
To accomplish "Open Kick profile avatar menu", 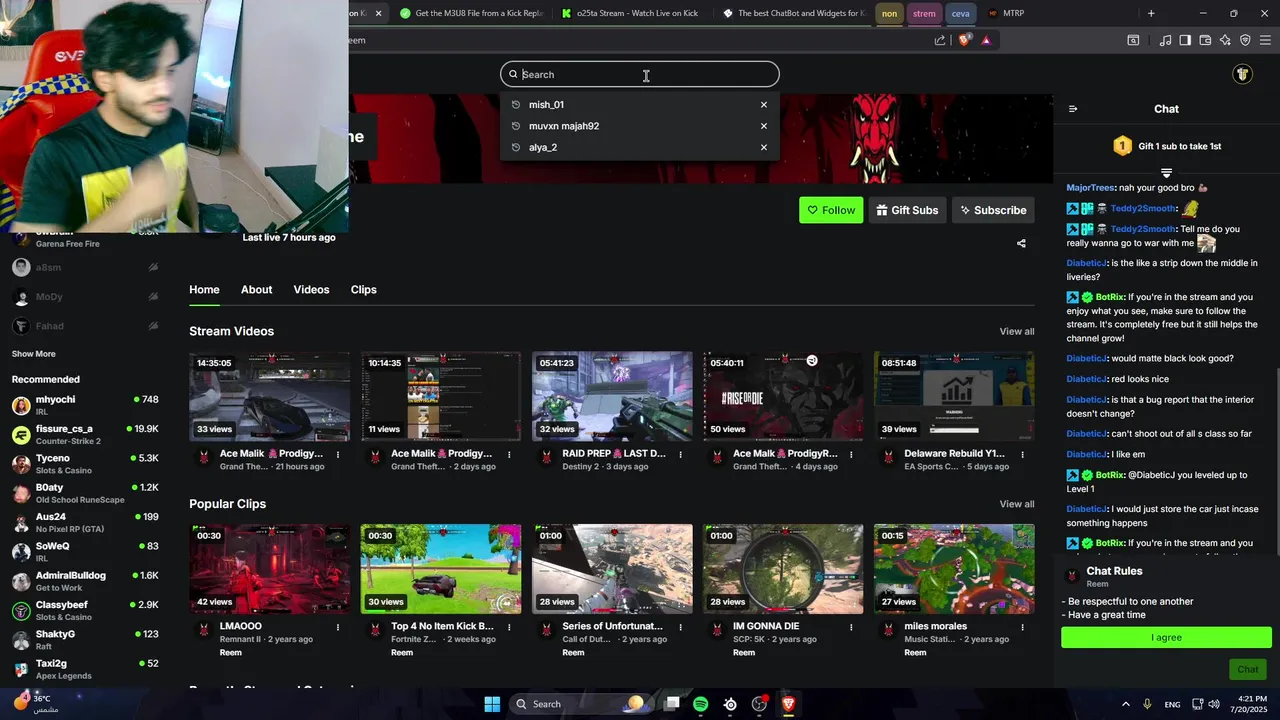I will [1242, 74].
